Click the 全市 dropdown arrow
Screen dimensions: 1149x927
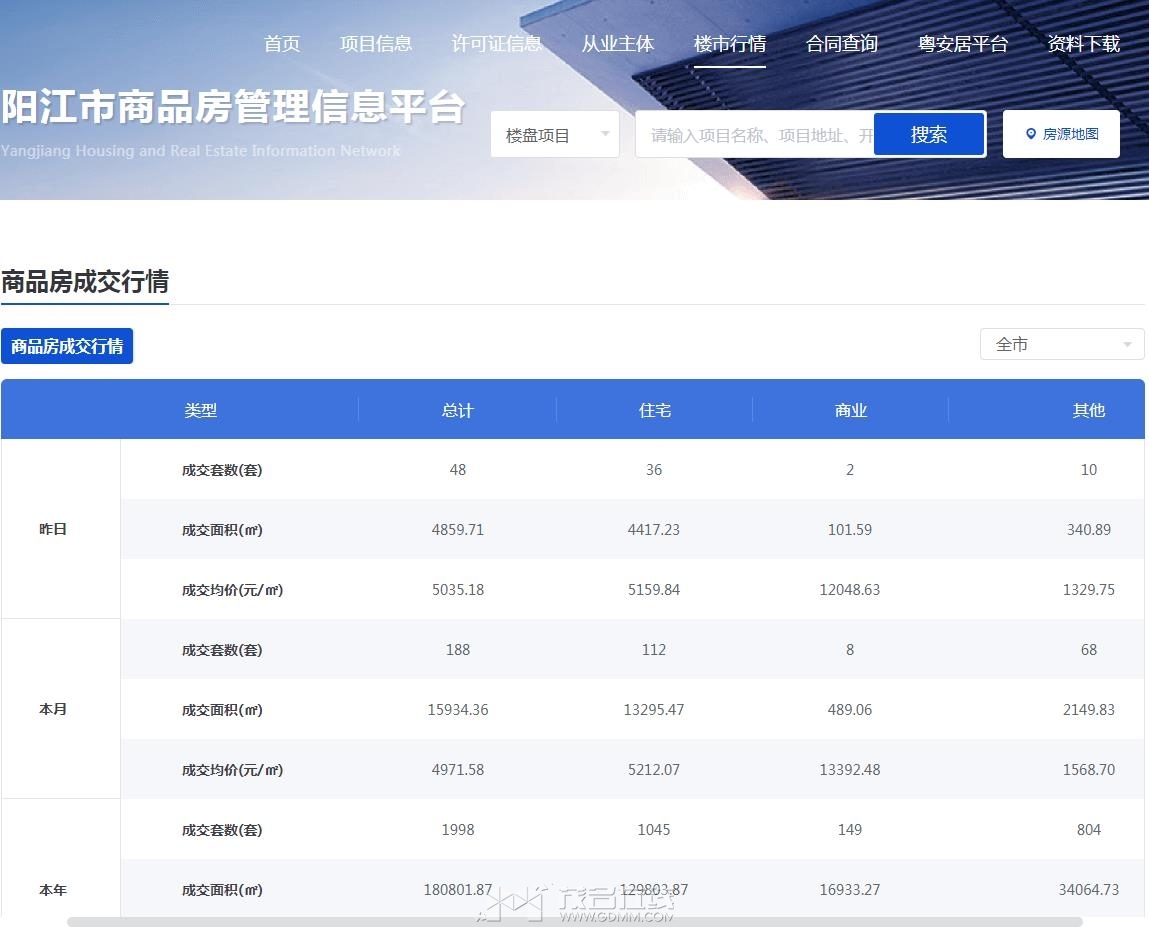point(1127,344)
